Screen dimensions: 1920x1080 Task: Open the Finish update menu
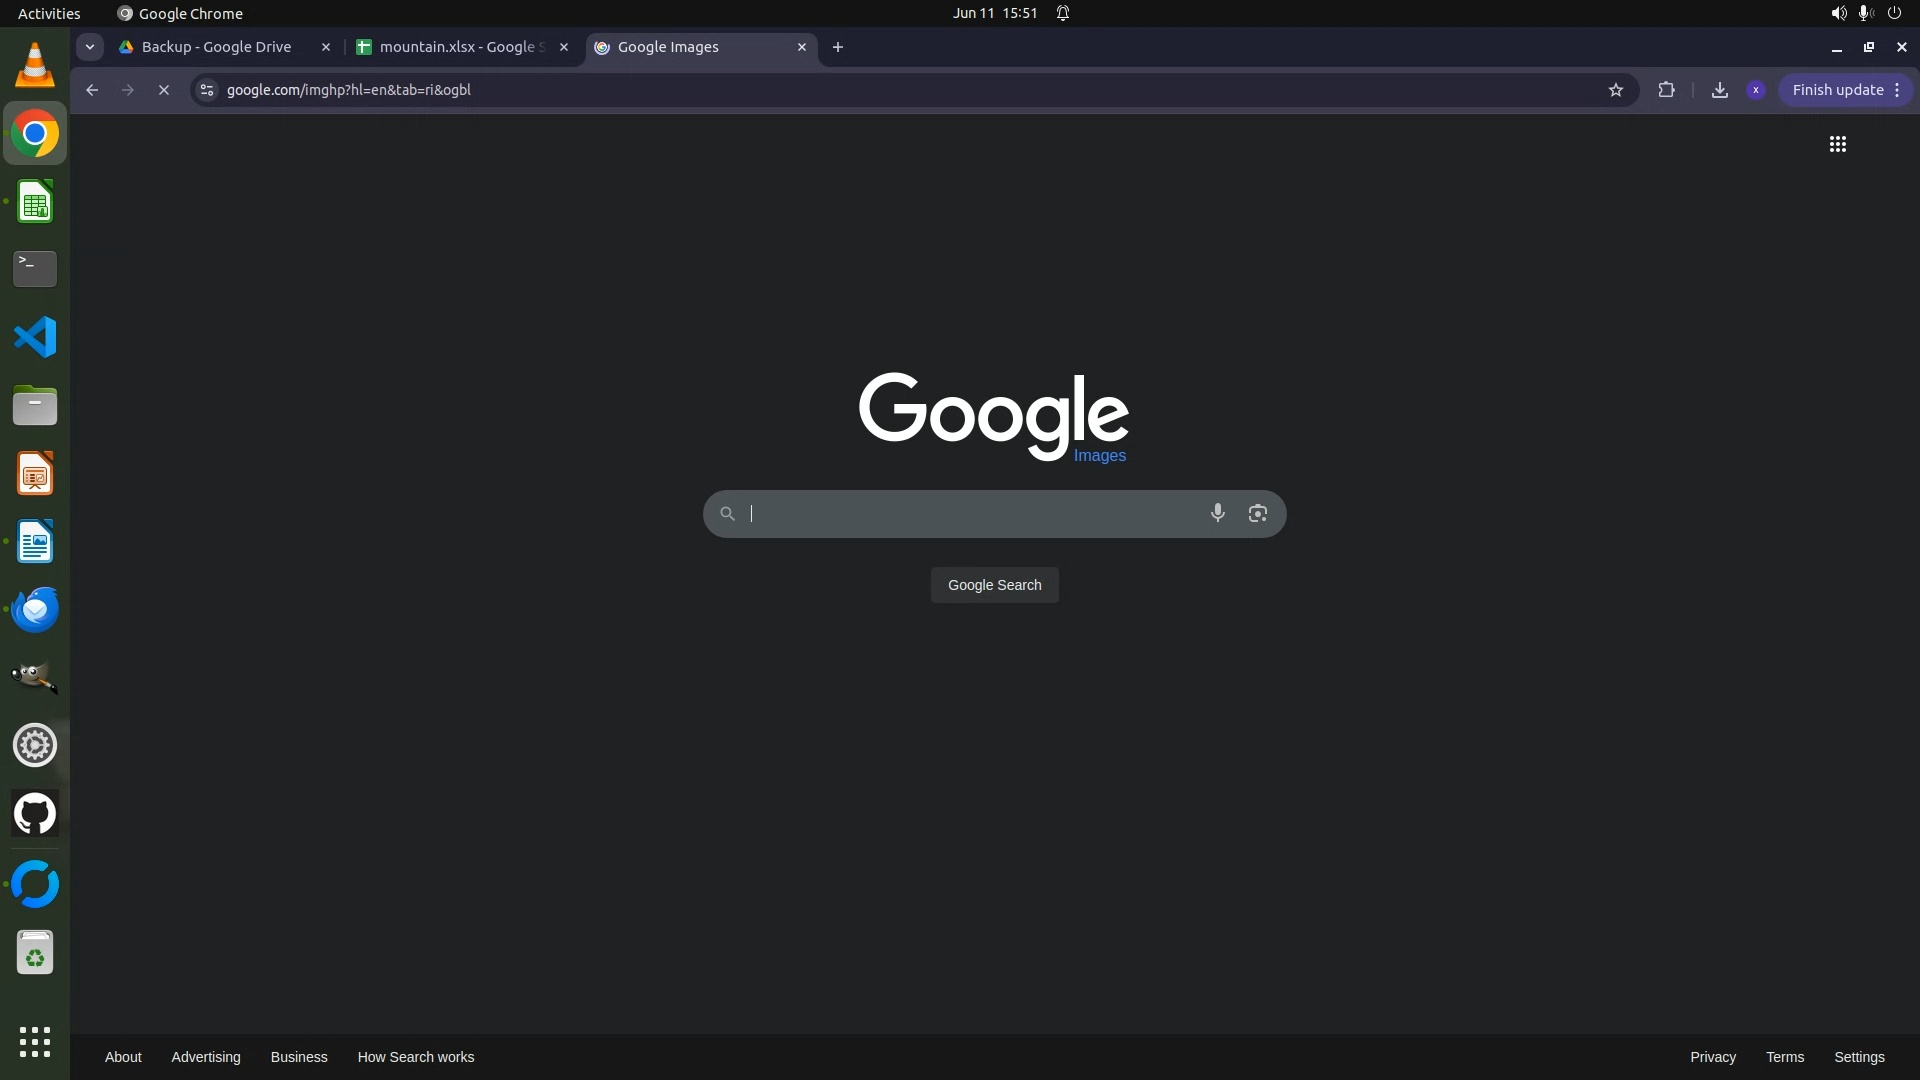1846,90
